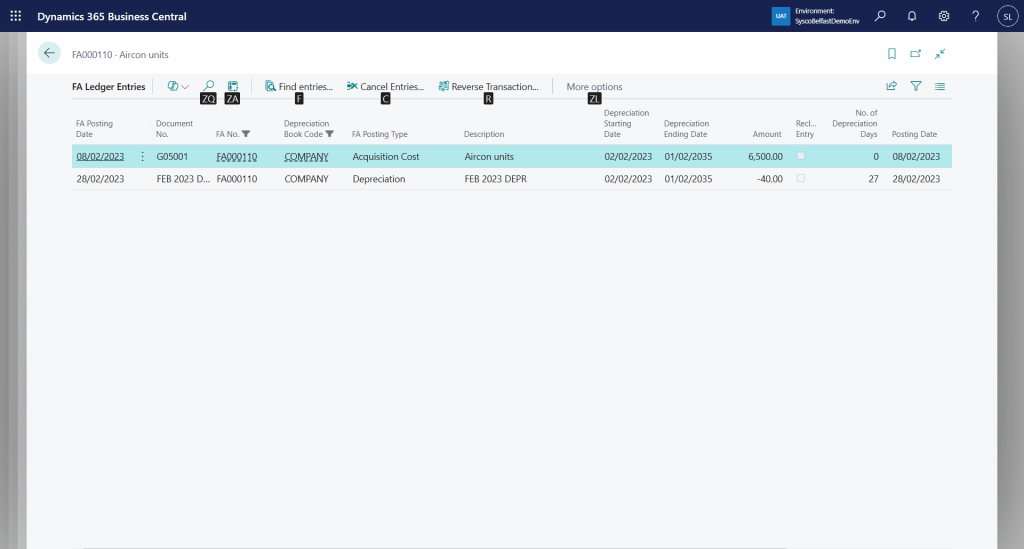Click the Find entries button
The image size is (1024, 549).
point(298,87)
